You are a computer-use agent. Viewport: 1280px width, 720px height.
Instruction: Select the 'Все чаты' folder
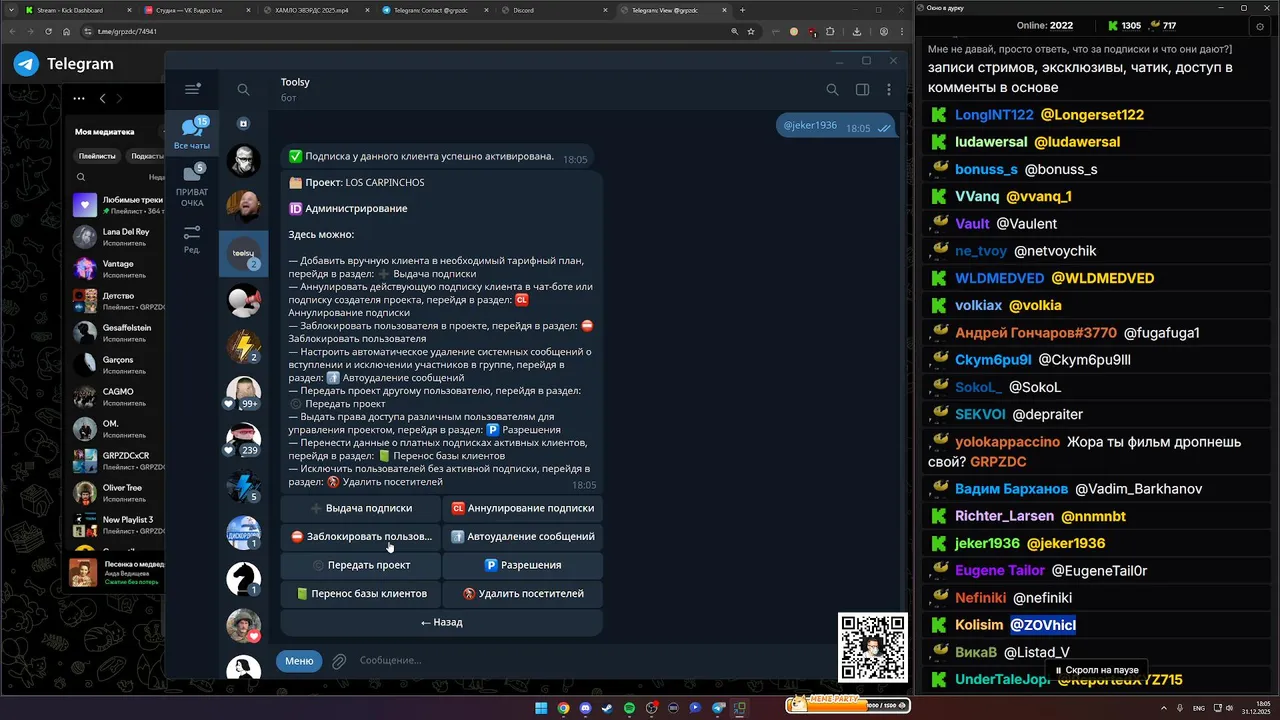[192, 133]
